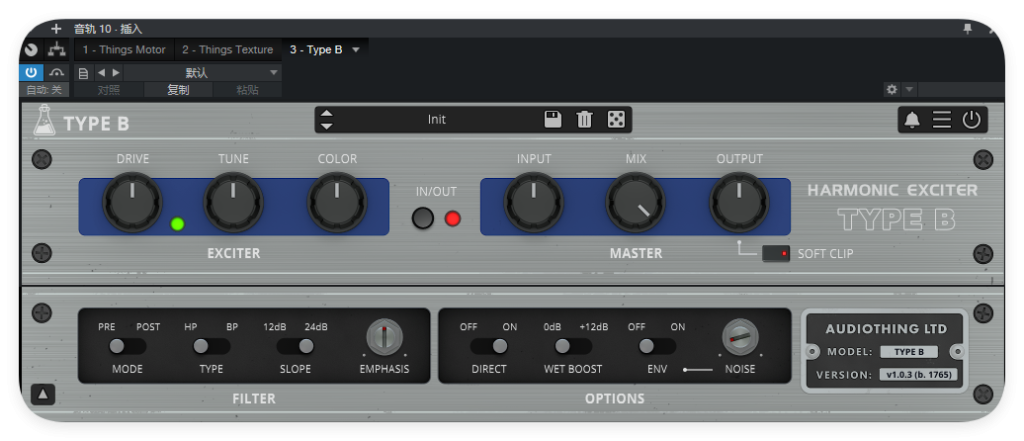This screenshot has height=441, width=1024.
Task: Click the 复制 copy button
Action: point(178,90)
